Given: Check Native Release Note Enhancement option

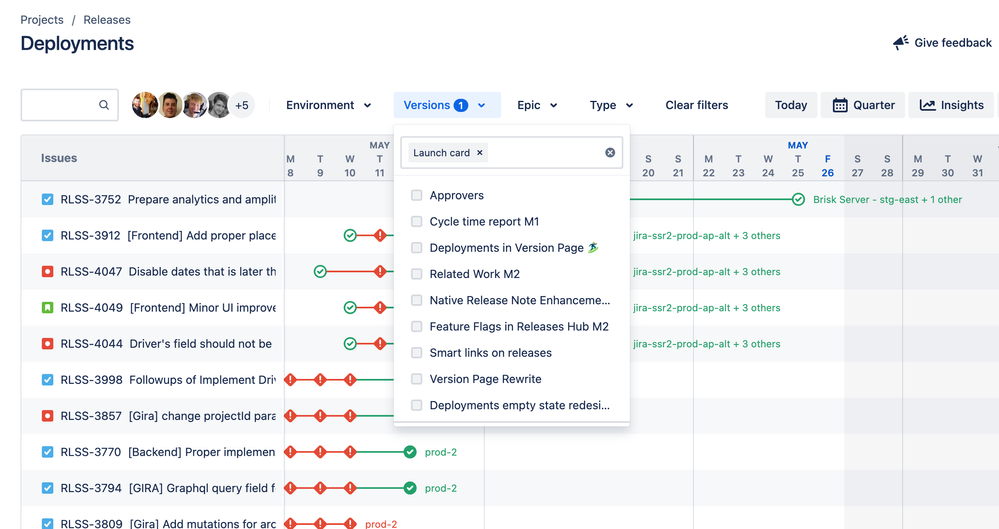Looking at the screenshot, I should click(417, 300).
